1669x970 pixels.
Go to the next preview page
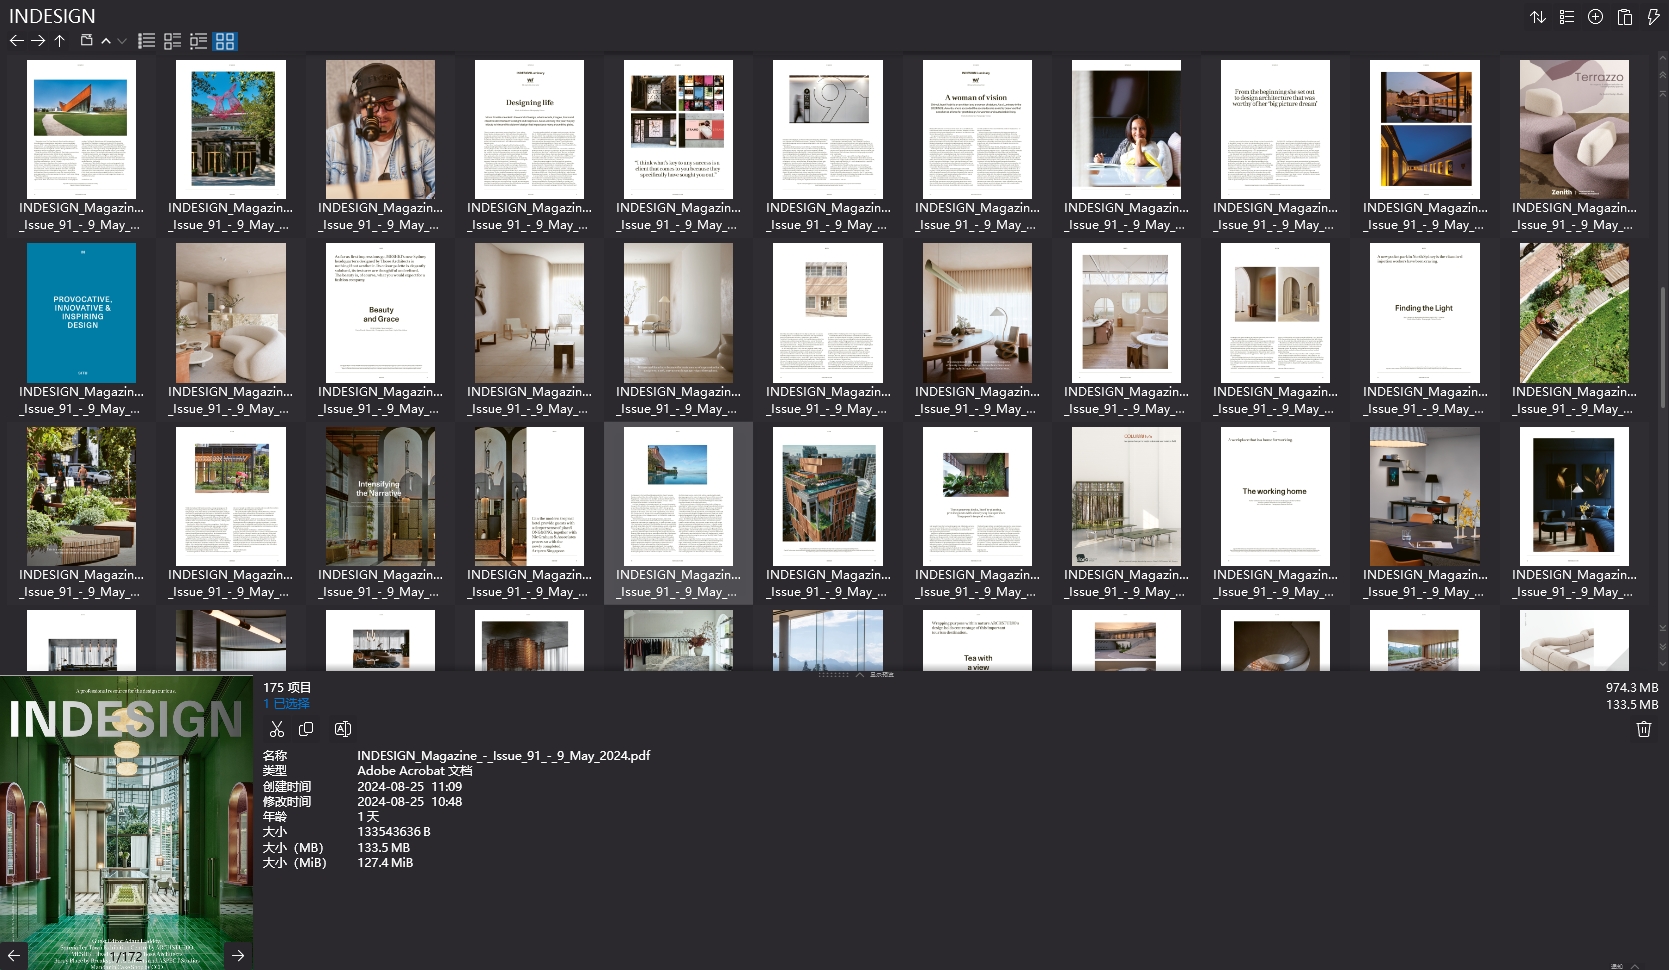(238, 955)
